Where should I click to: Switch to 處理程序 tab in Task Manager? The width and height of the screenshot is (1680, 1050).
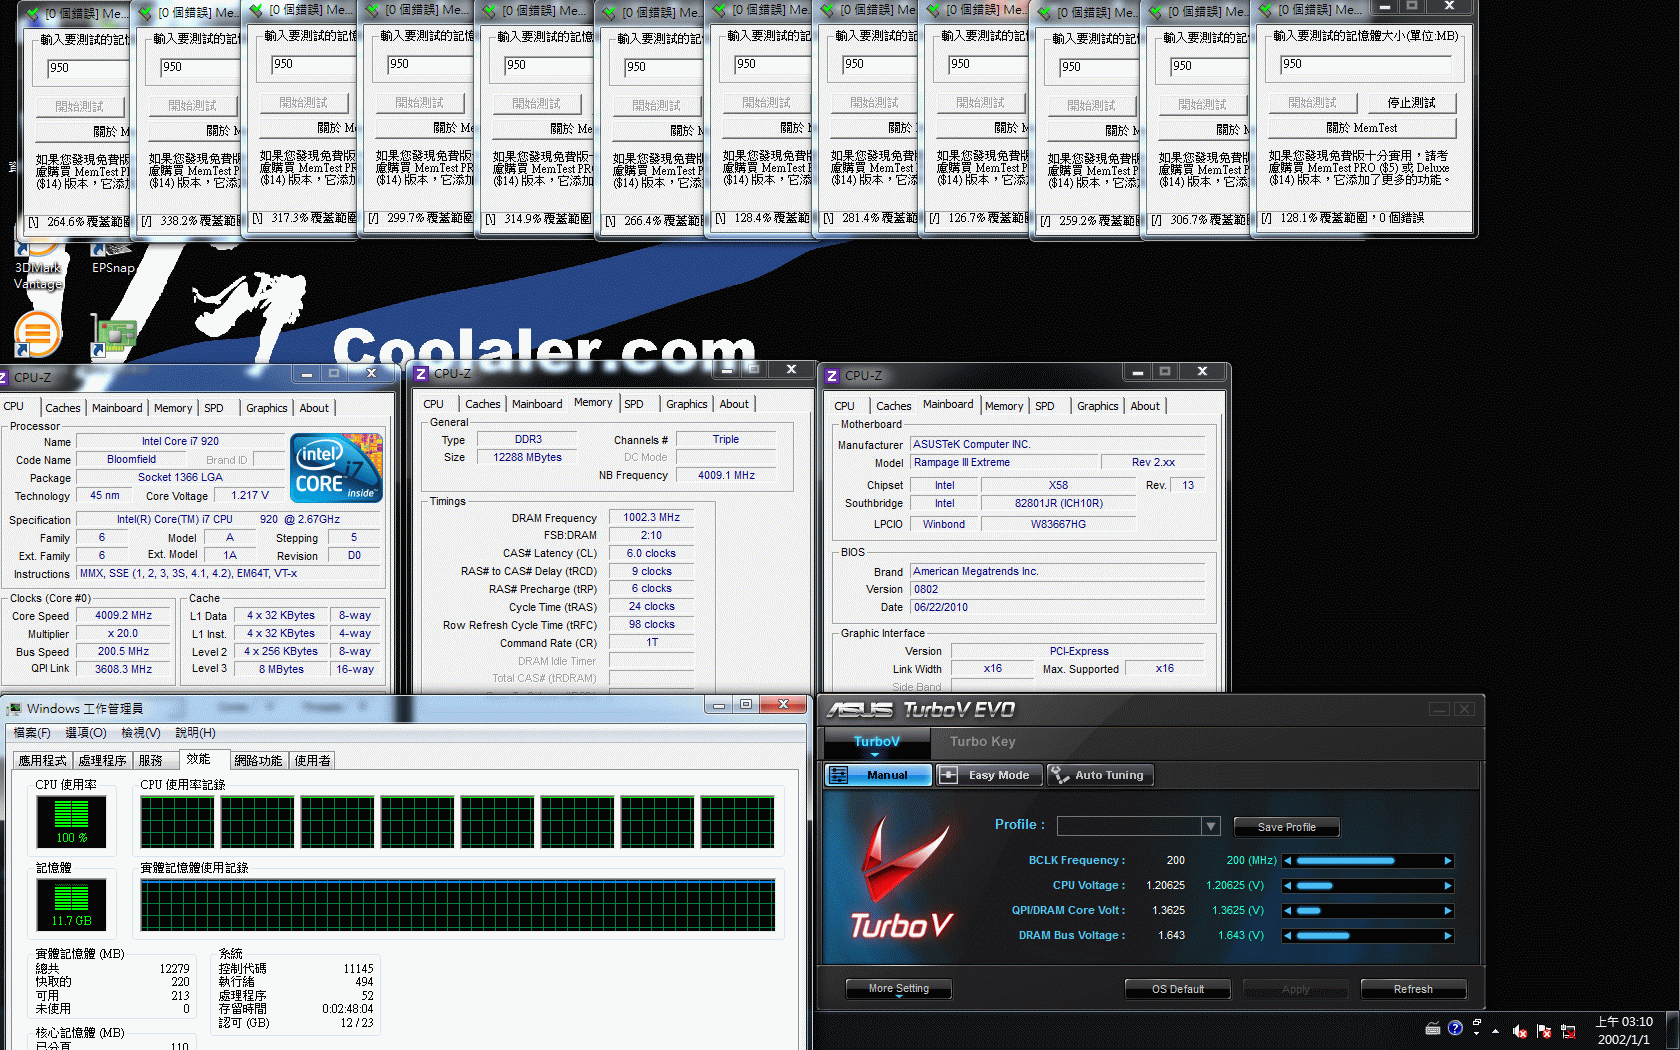click(x=102, y=761)
